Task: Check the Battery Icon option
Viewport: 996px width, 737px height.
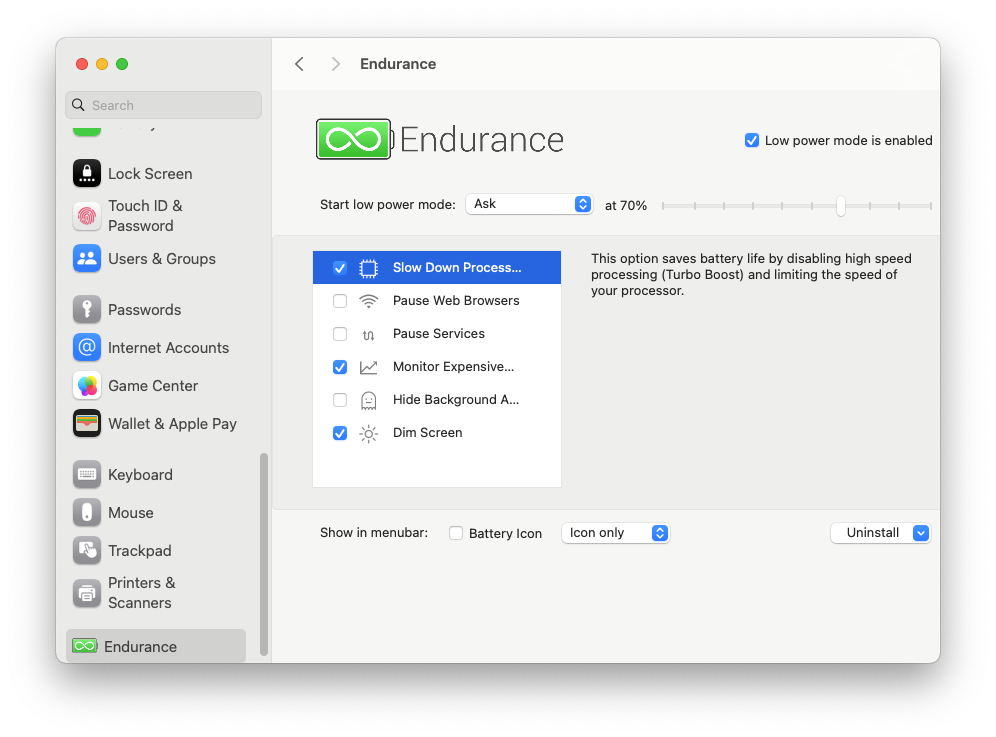Action: [455, 533]
